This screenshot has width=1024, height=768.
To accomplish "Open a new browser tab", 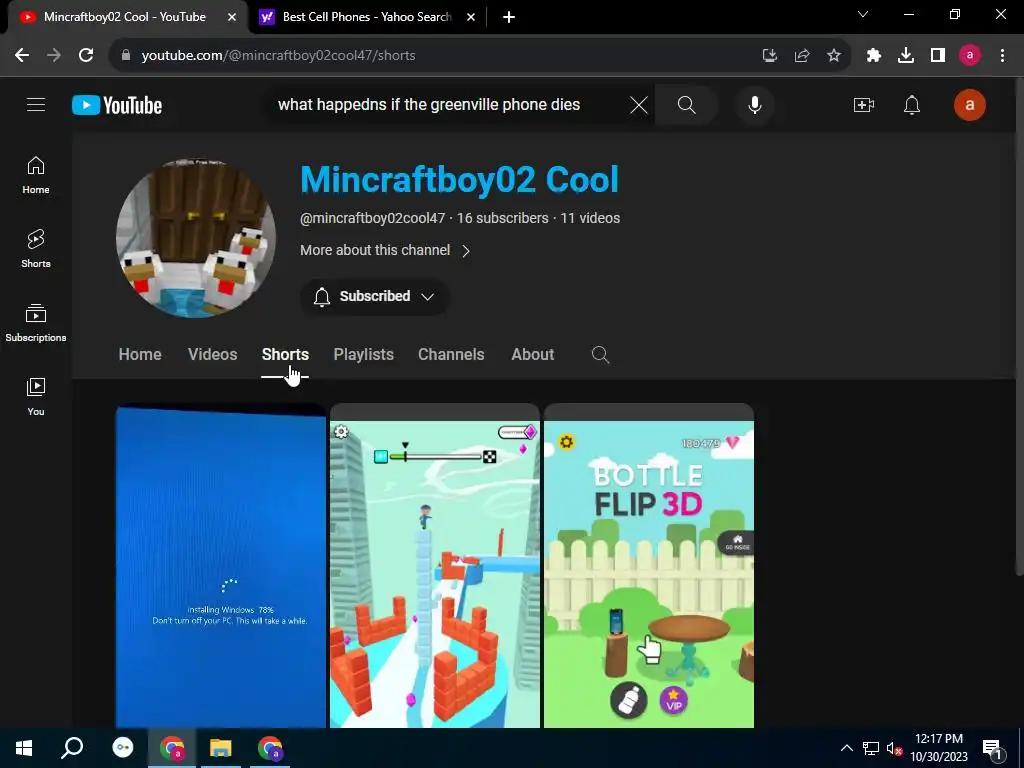I will (x=509, y=17).
